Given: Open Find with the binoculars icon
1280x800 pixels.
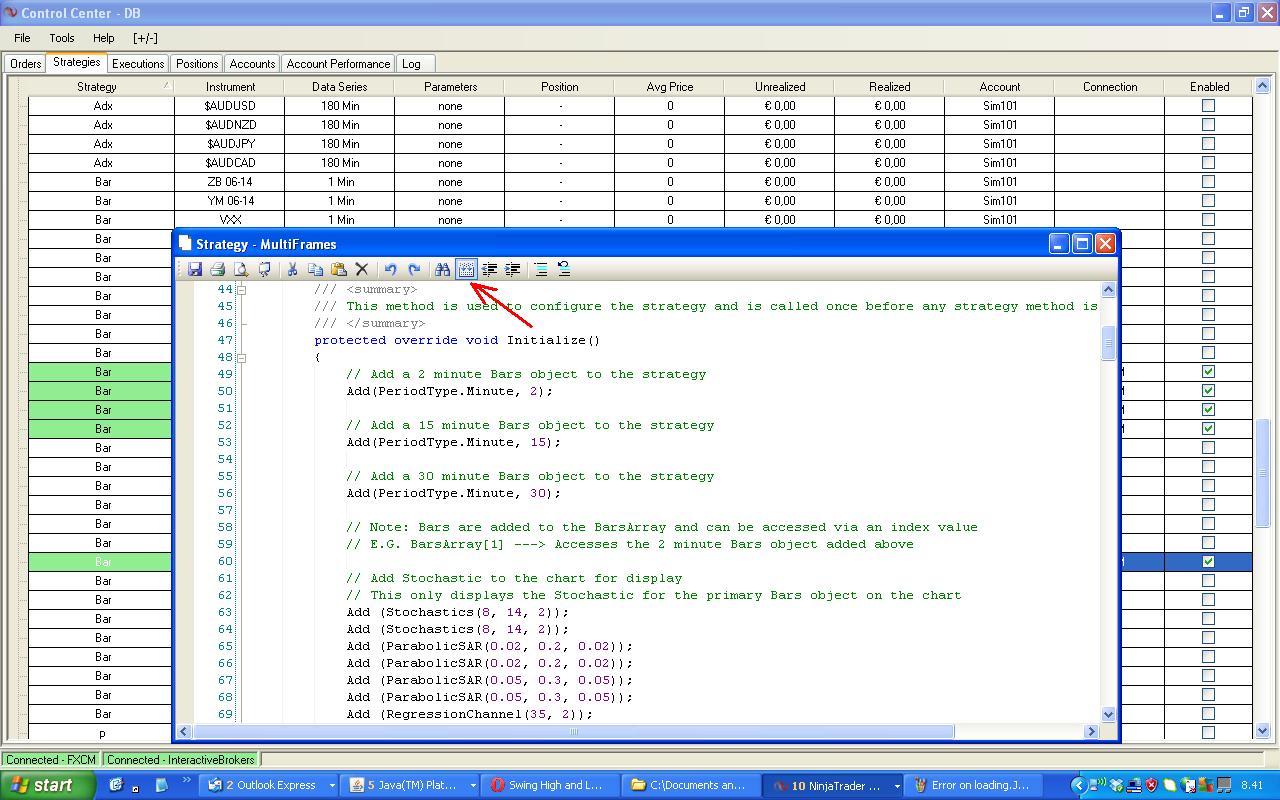Looking at the screenshot, I should [x=442, y=269].
